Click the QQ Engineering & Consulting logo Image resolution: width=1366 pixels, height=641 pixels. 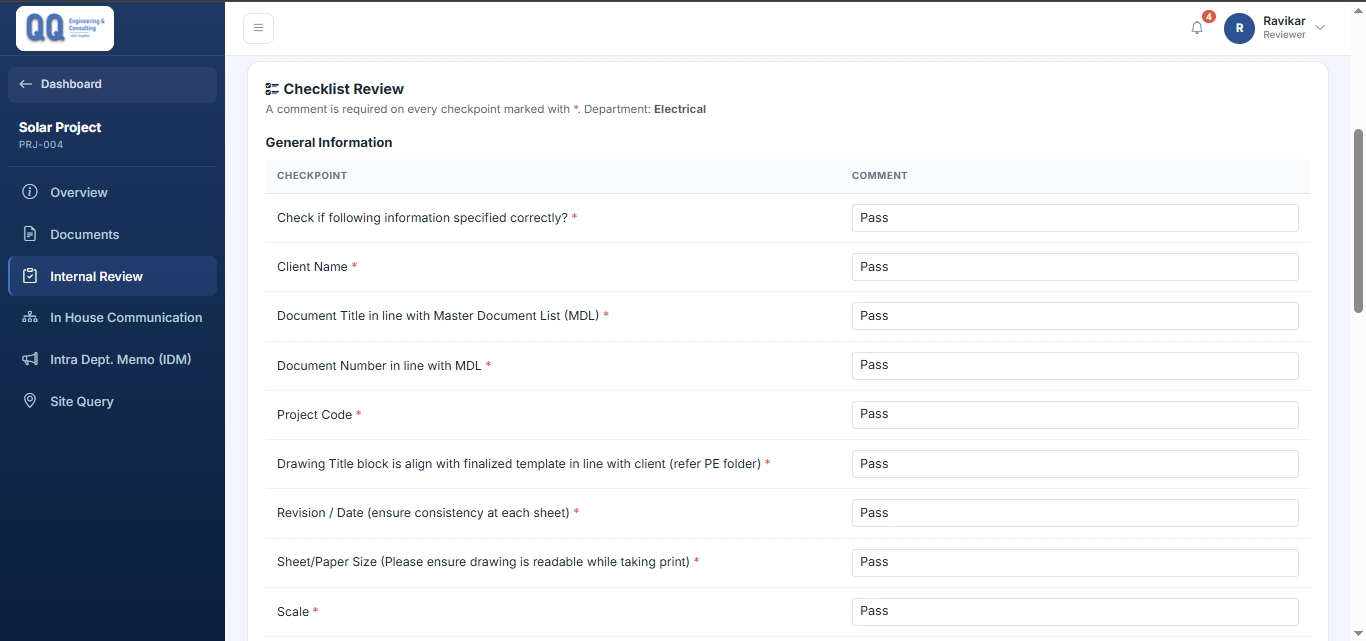coord(65,28)
